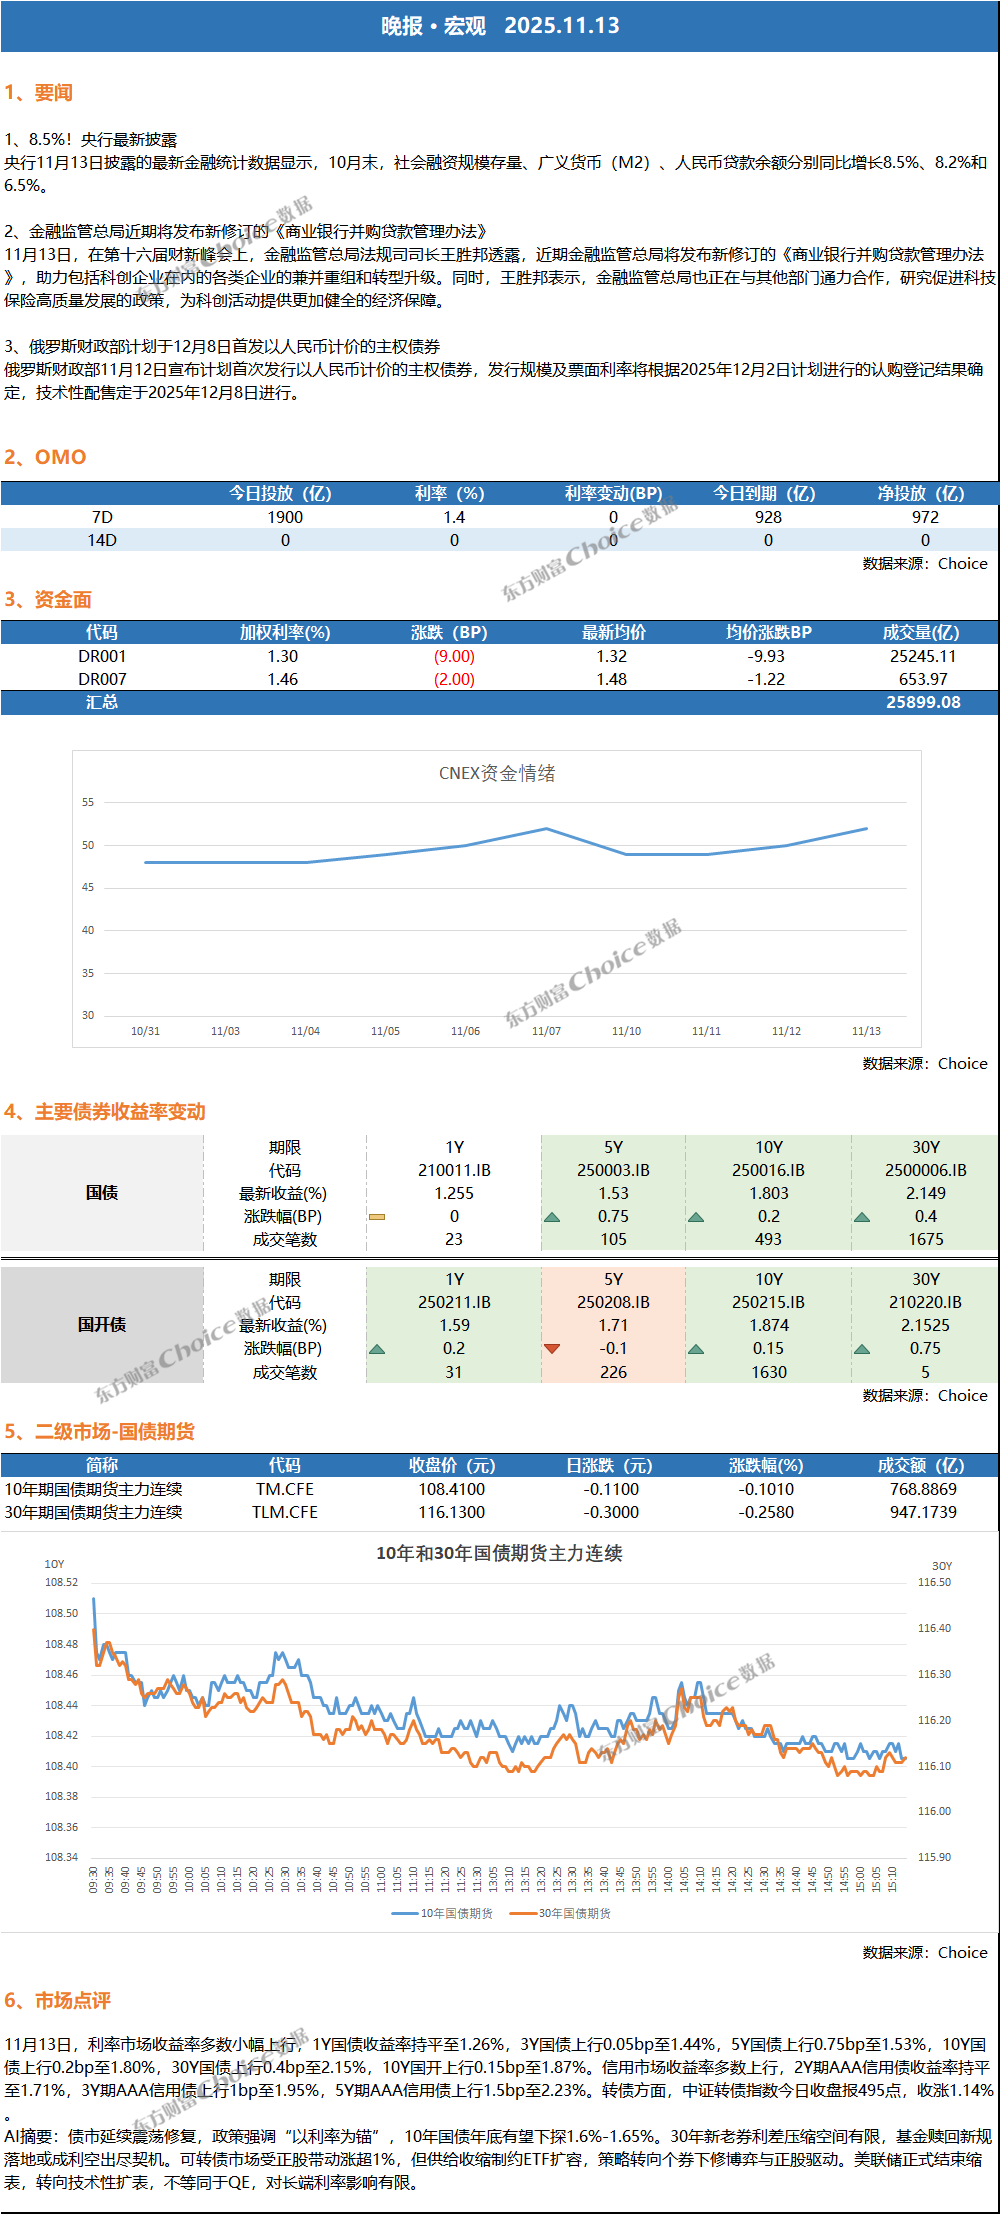Click the futures code TLM.CFE
This screenshot has height=2214, width=1000.
[285, 1512]
